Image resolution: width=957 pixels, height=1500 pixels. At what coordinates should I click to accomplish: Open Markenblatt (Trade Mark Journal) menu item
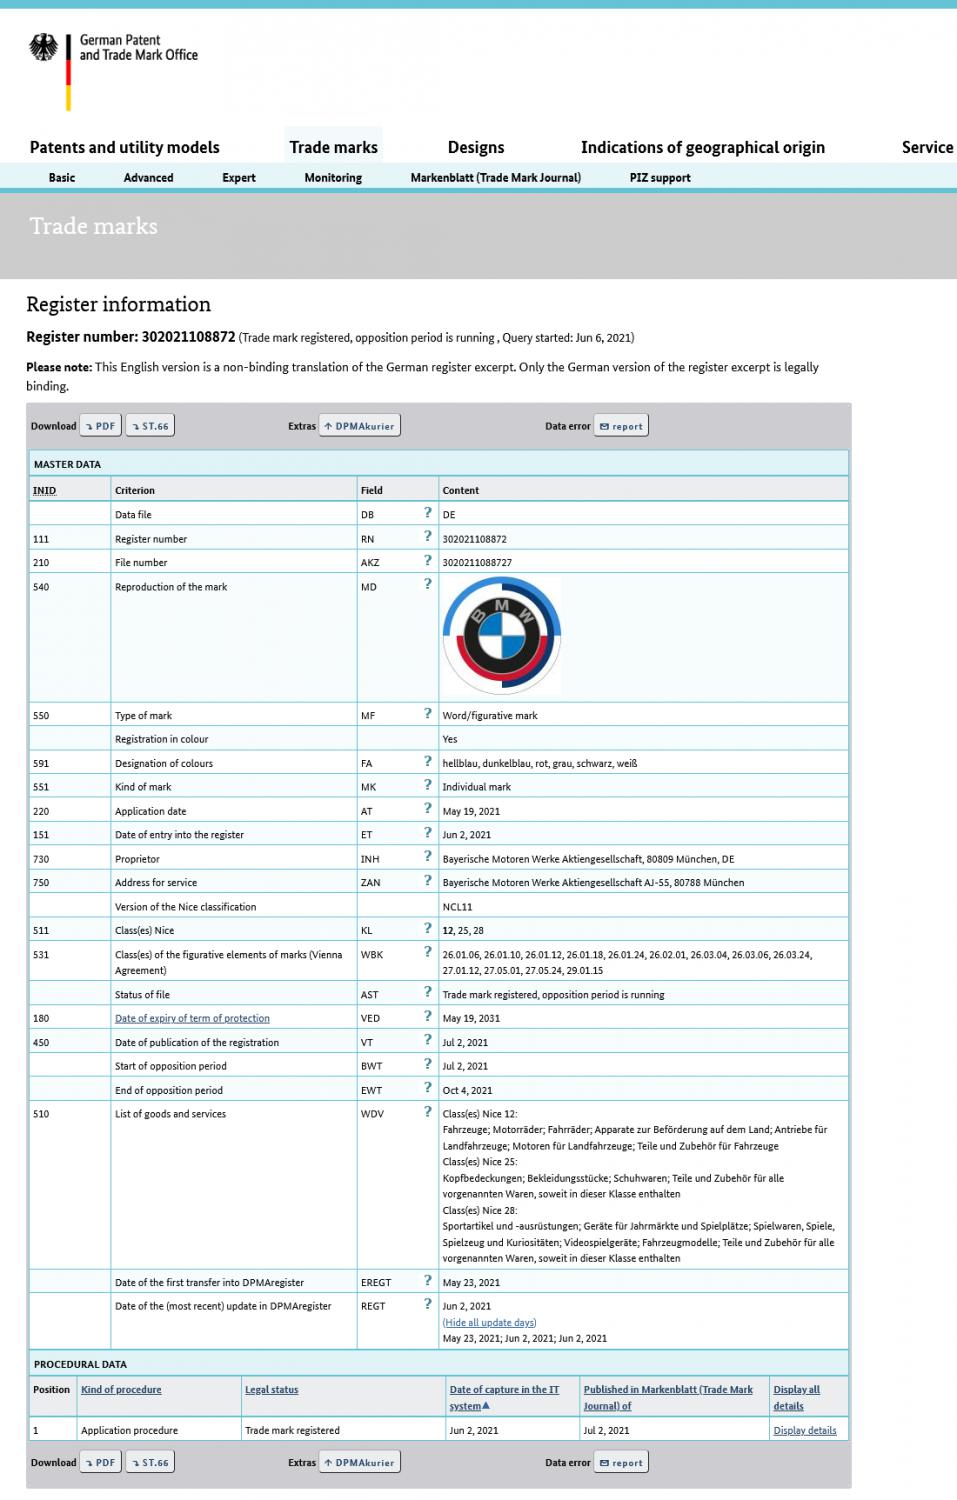point(495,177)
